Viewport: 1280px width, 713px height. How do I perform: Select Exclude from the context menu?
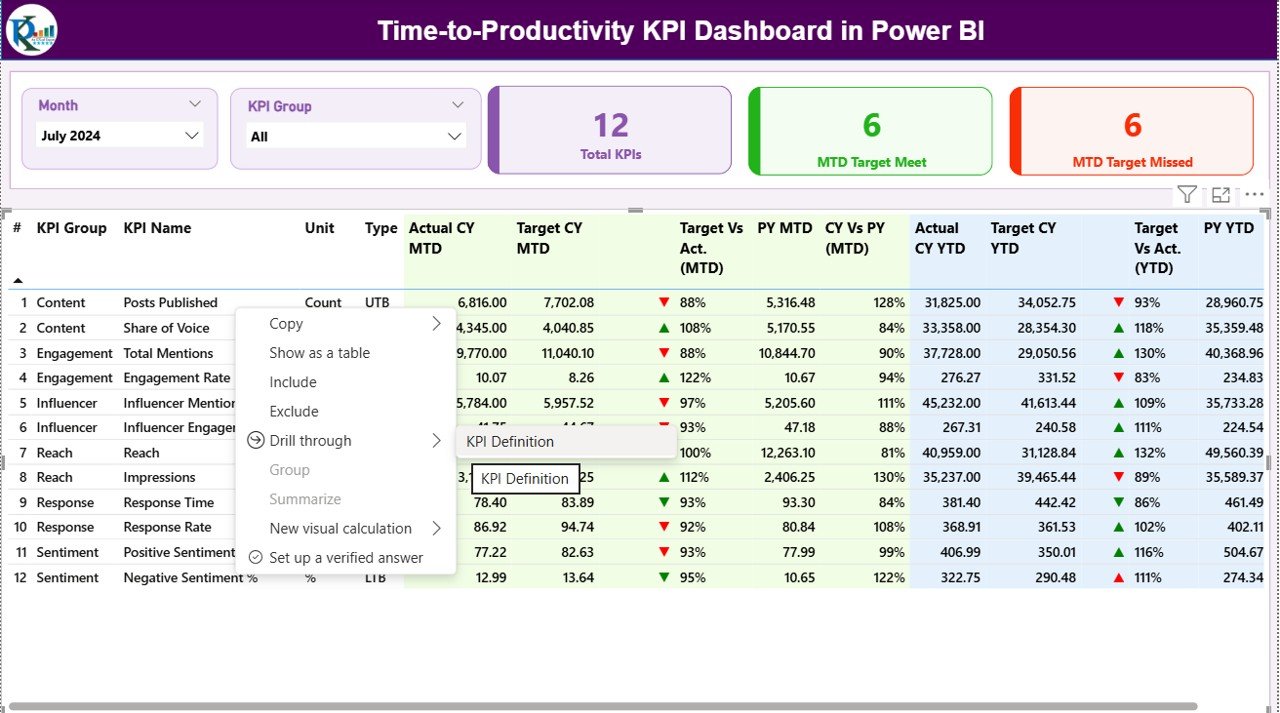click(x=293, y=411)
